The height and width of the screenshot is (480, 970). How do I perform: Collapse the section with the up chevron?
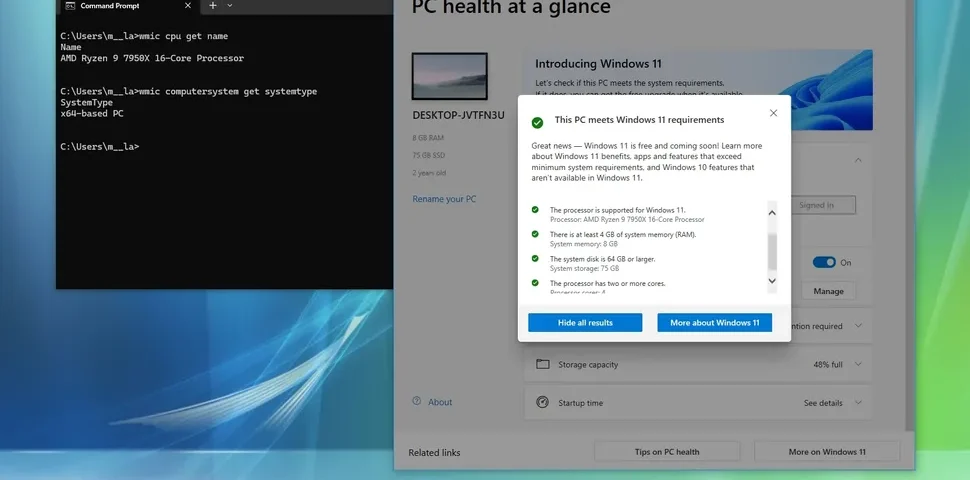pos(859,160)
